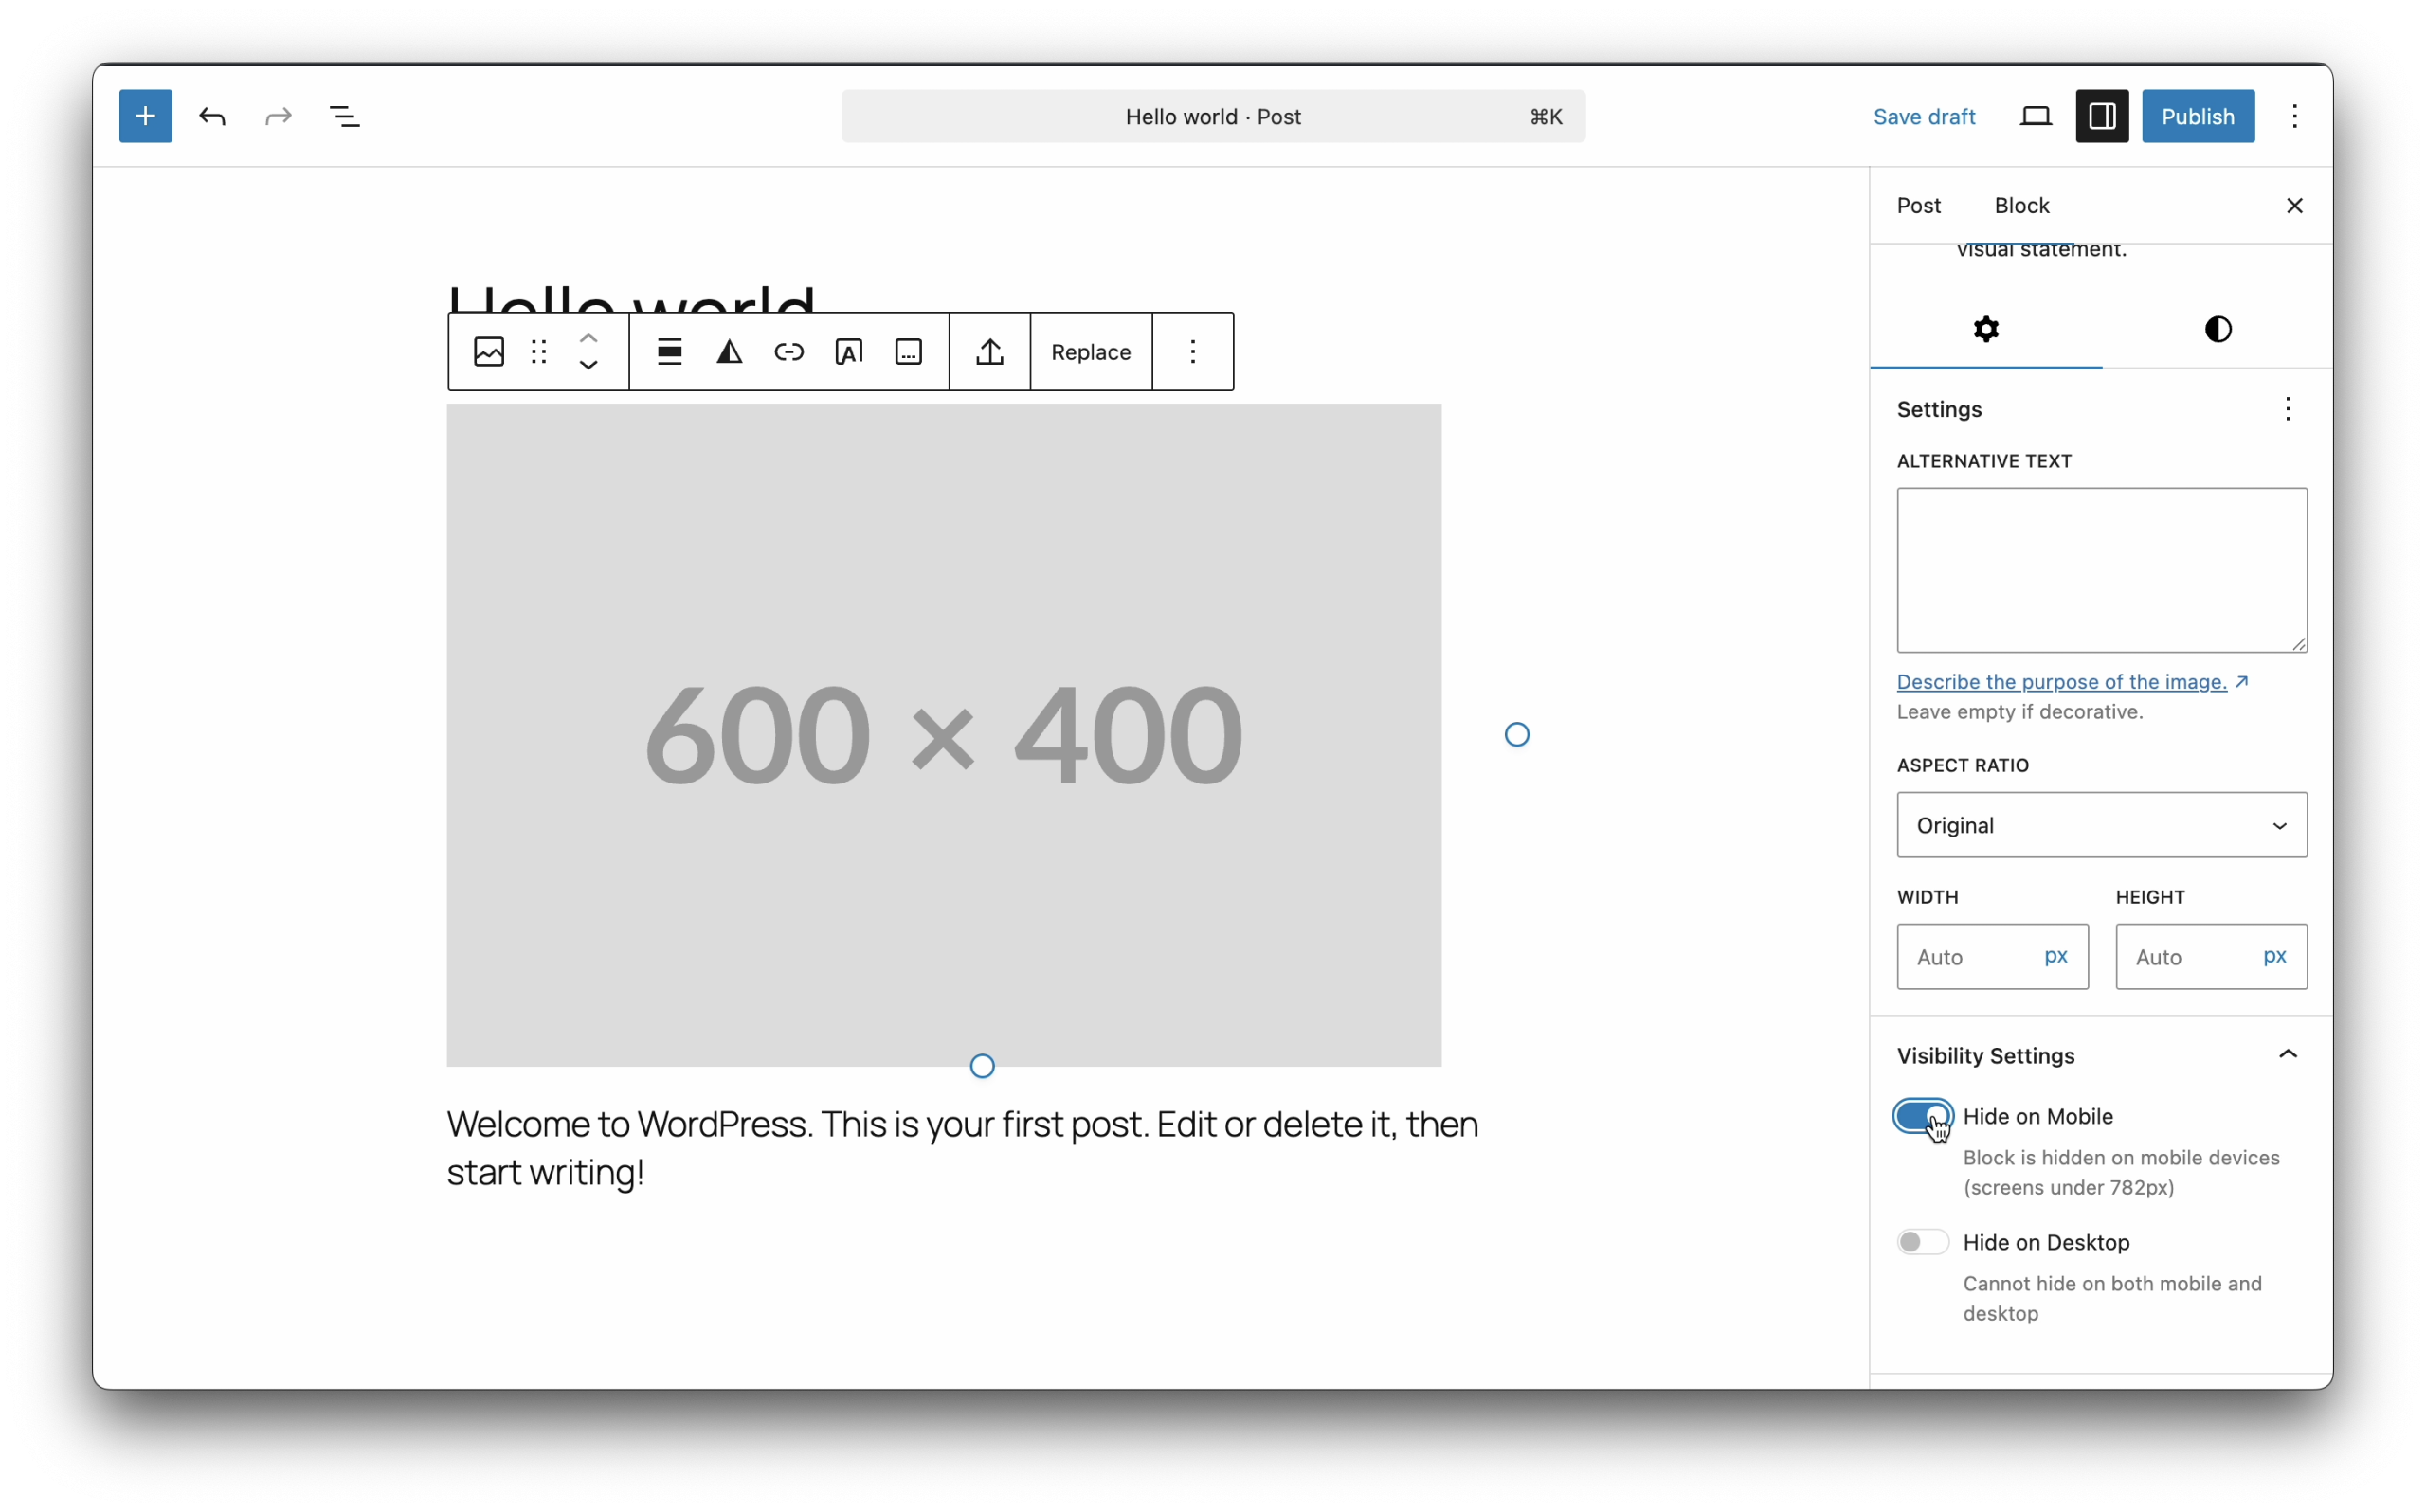Open Describe the purpose of the image link
The height and width of the screenshot is (1512, 2426).
2061,682
